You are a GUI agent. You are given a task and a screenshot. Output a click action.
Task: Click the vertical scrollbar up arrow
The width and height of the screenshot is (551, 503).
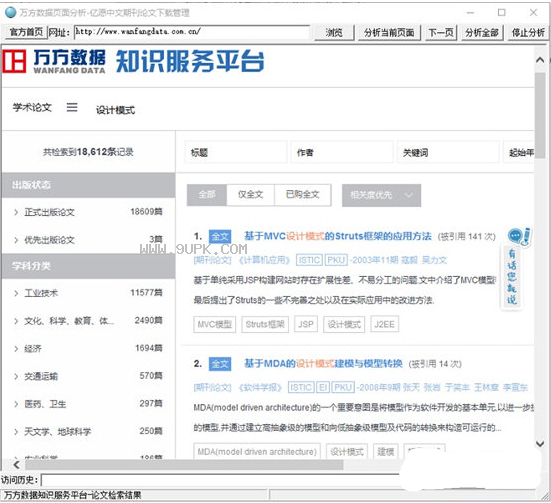click(x=540, y=60)
